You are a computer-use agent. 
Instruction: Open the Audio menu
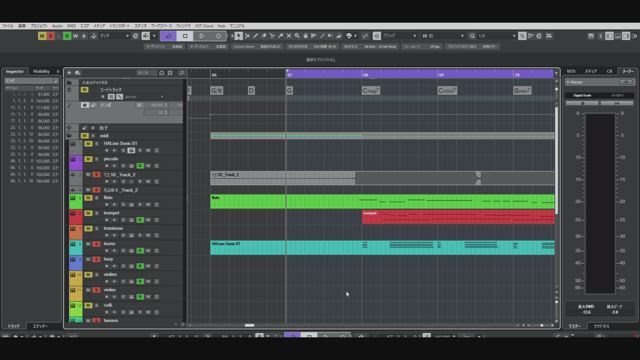pos(57,26)
